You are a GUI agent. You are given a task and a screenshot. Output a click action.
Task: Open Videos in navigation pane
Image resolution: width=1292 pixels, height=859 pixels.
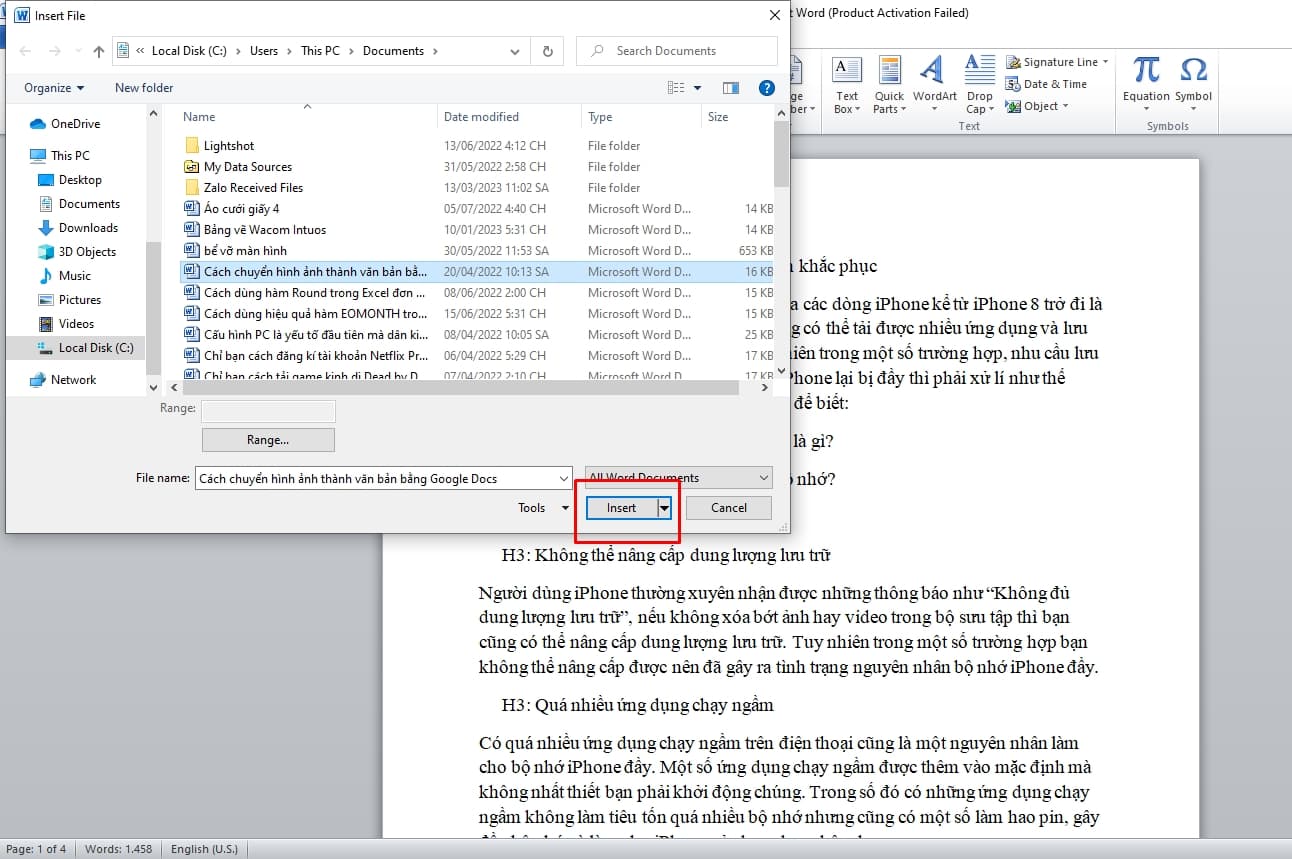tap(66, 324)
